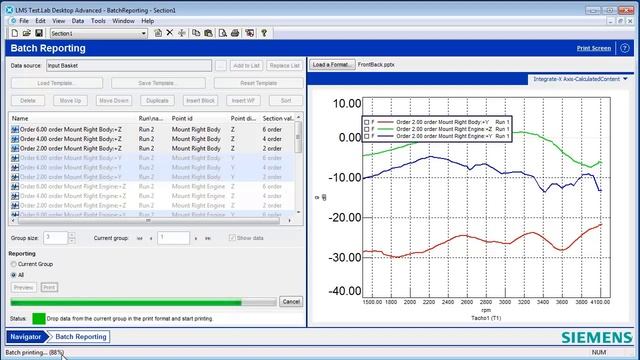Click the Current group number field

pyautogui.click(x=173, y=238)
